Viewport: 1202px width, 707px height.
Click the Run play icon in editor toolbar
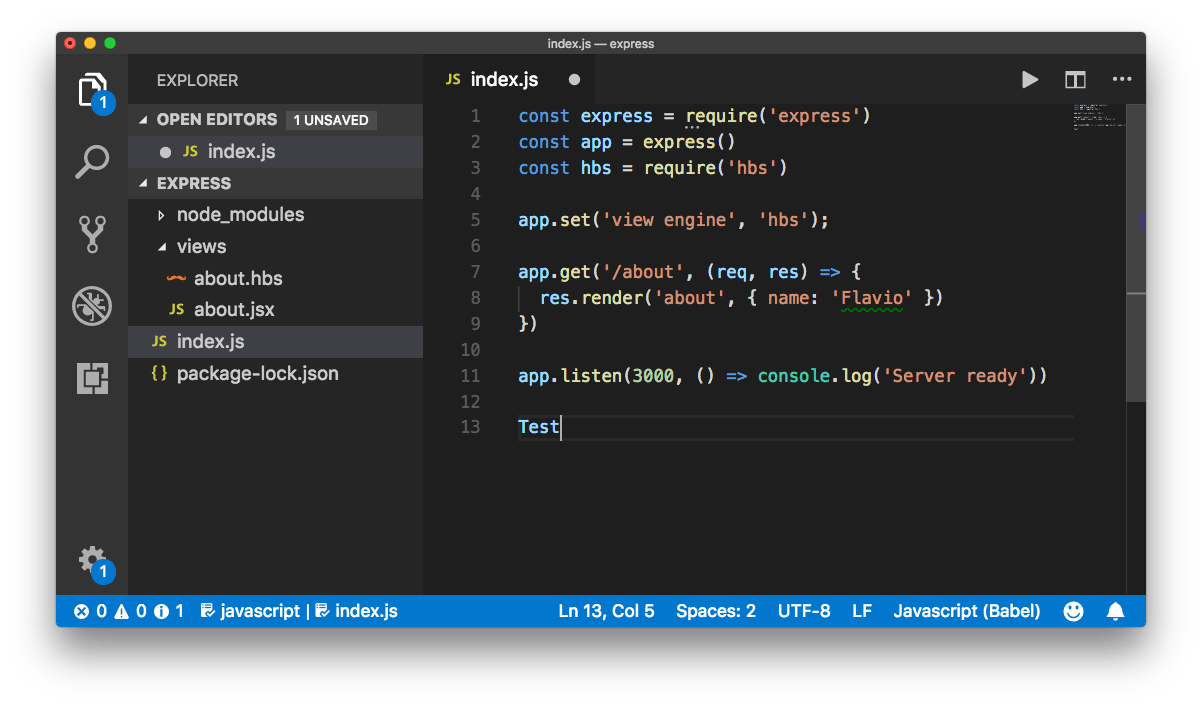[x=1029, y=80]
